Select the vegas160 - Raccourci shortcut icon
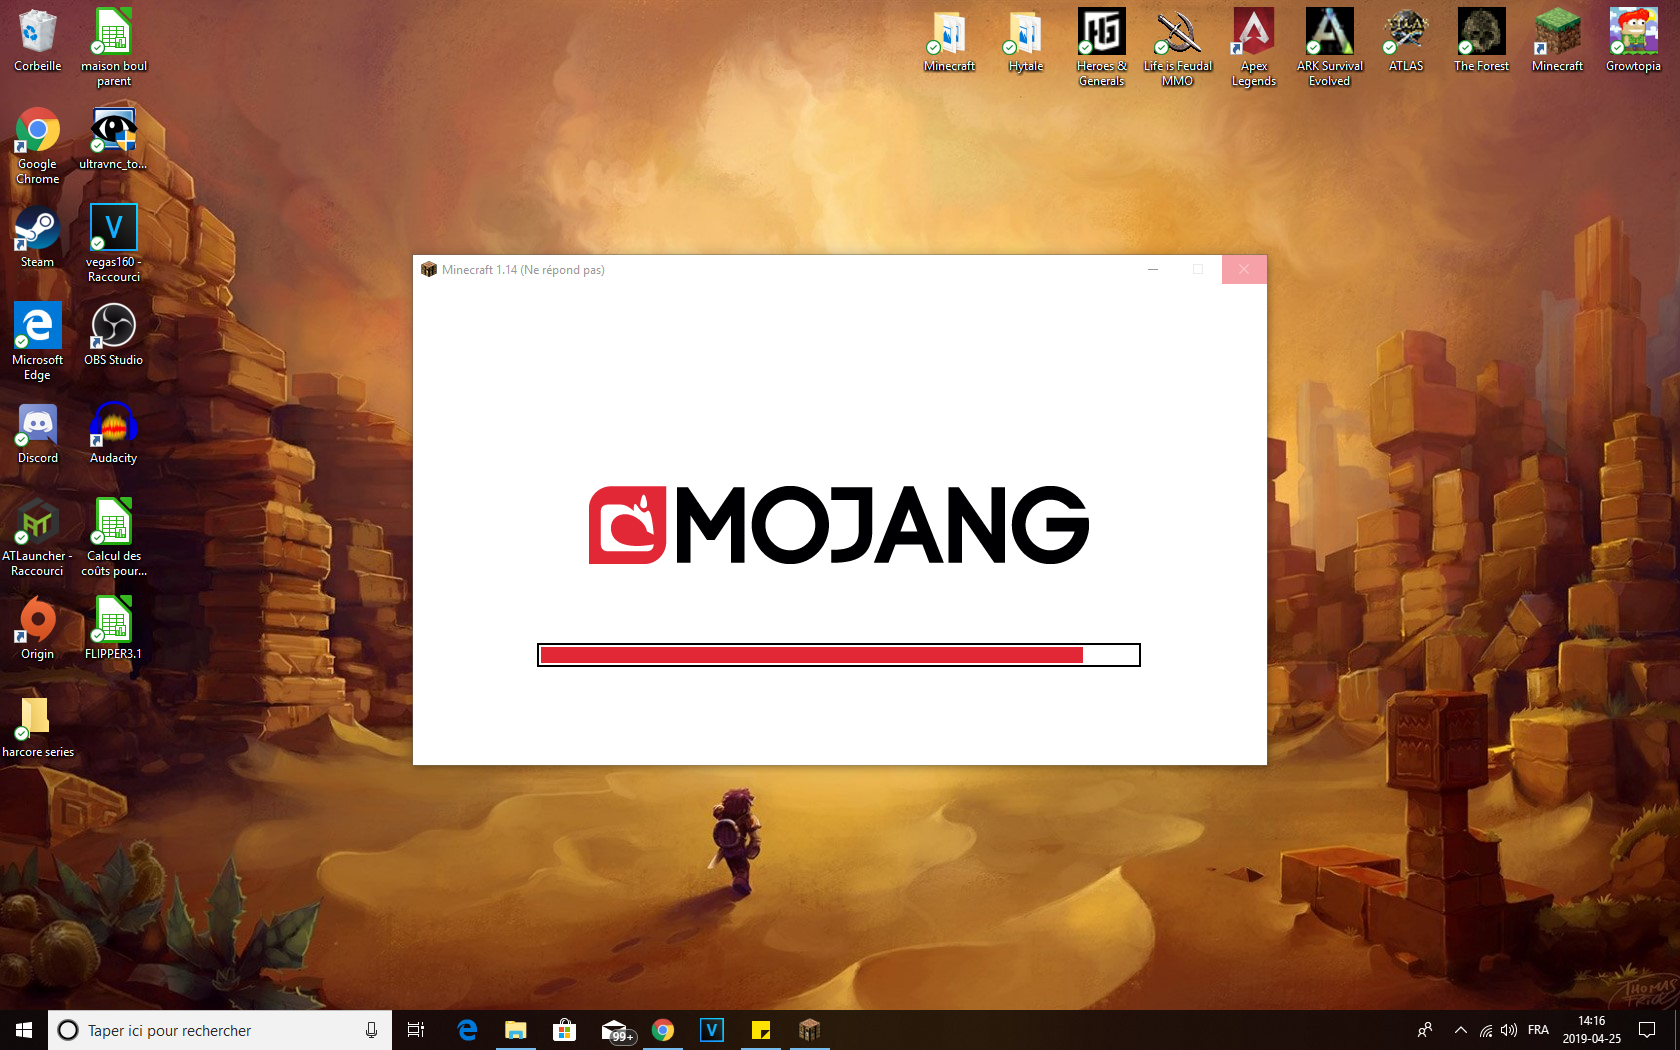Viewport: 1680px width, 1050px height. coord(113,243)
